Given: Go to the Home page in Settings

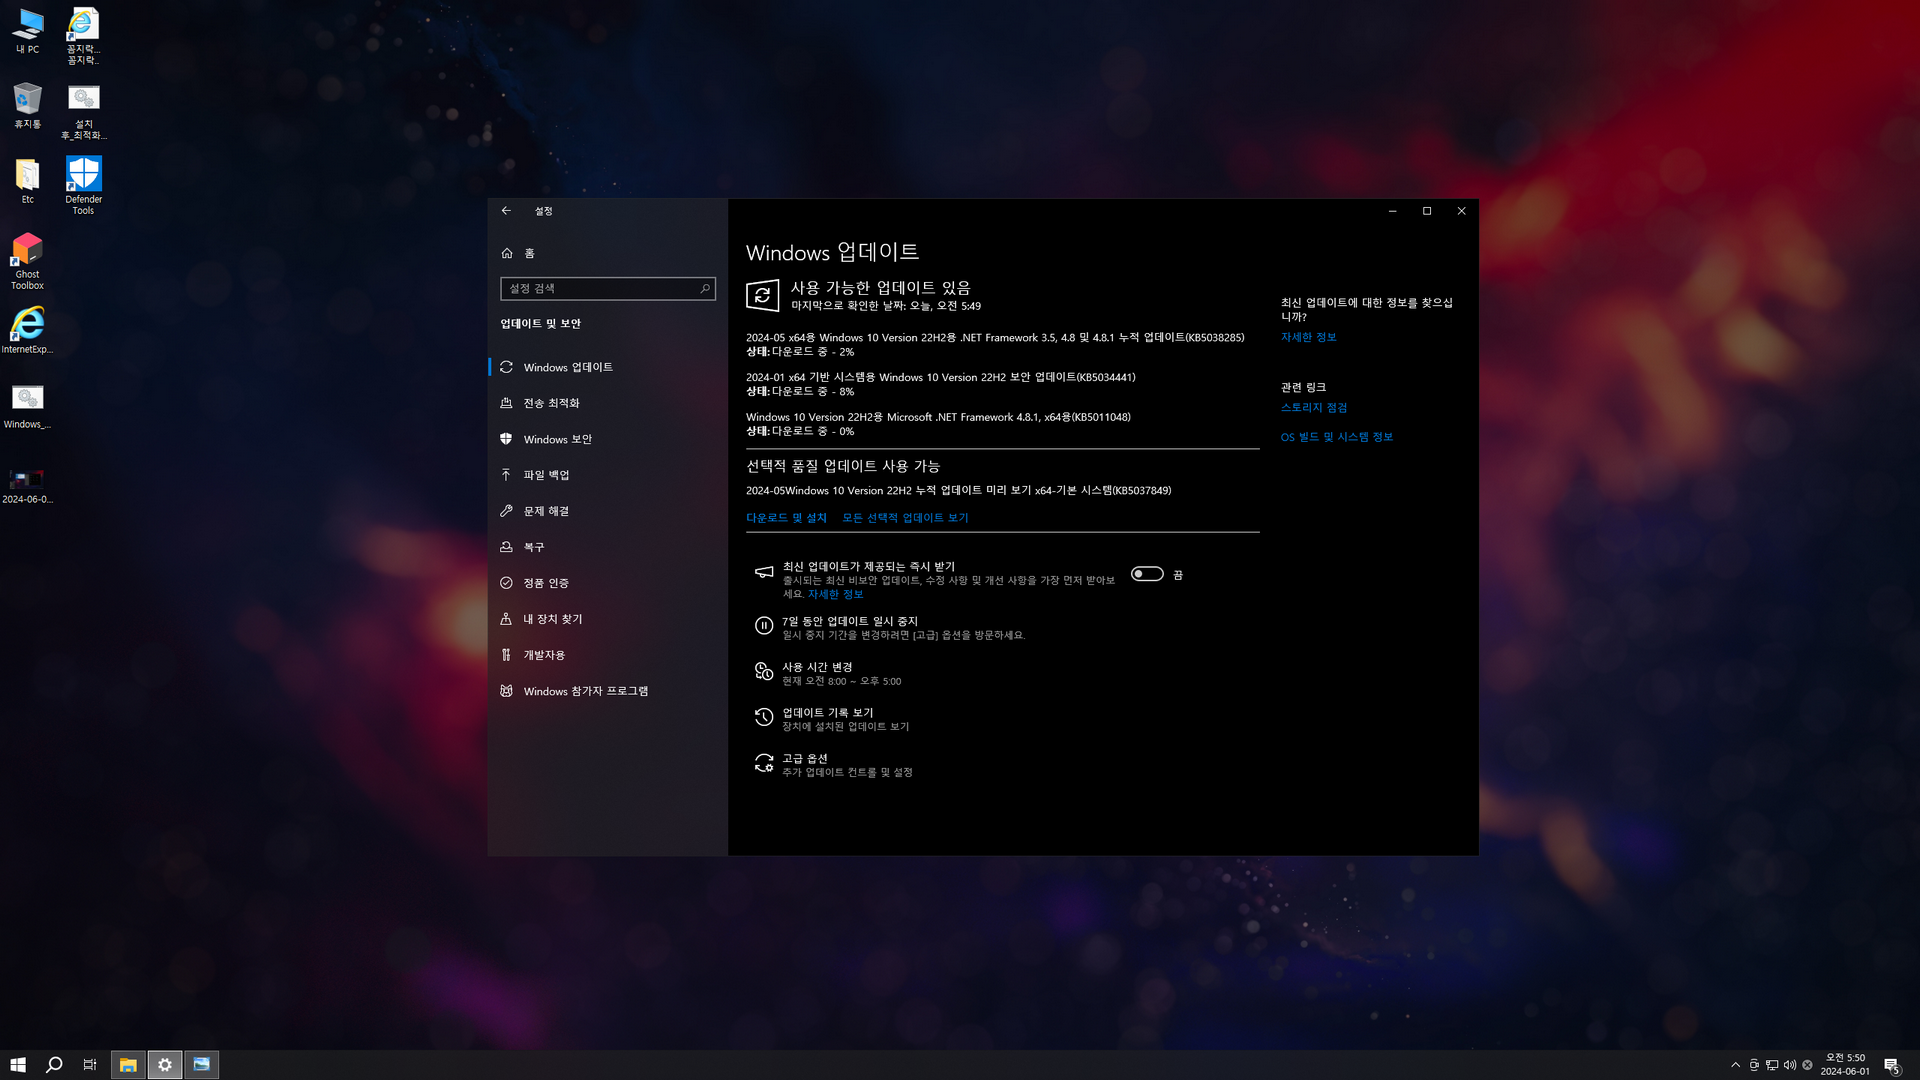Looking at the screenshot, I should coord(529,254).
